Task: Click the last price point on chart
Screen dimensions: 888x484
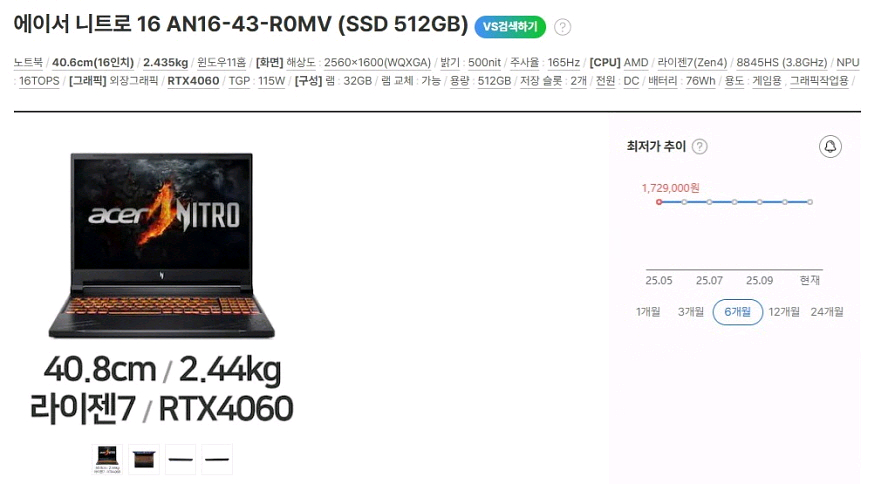Action: pos(810,202)
